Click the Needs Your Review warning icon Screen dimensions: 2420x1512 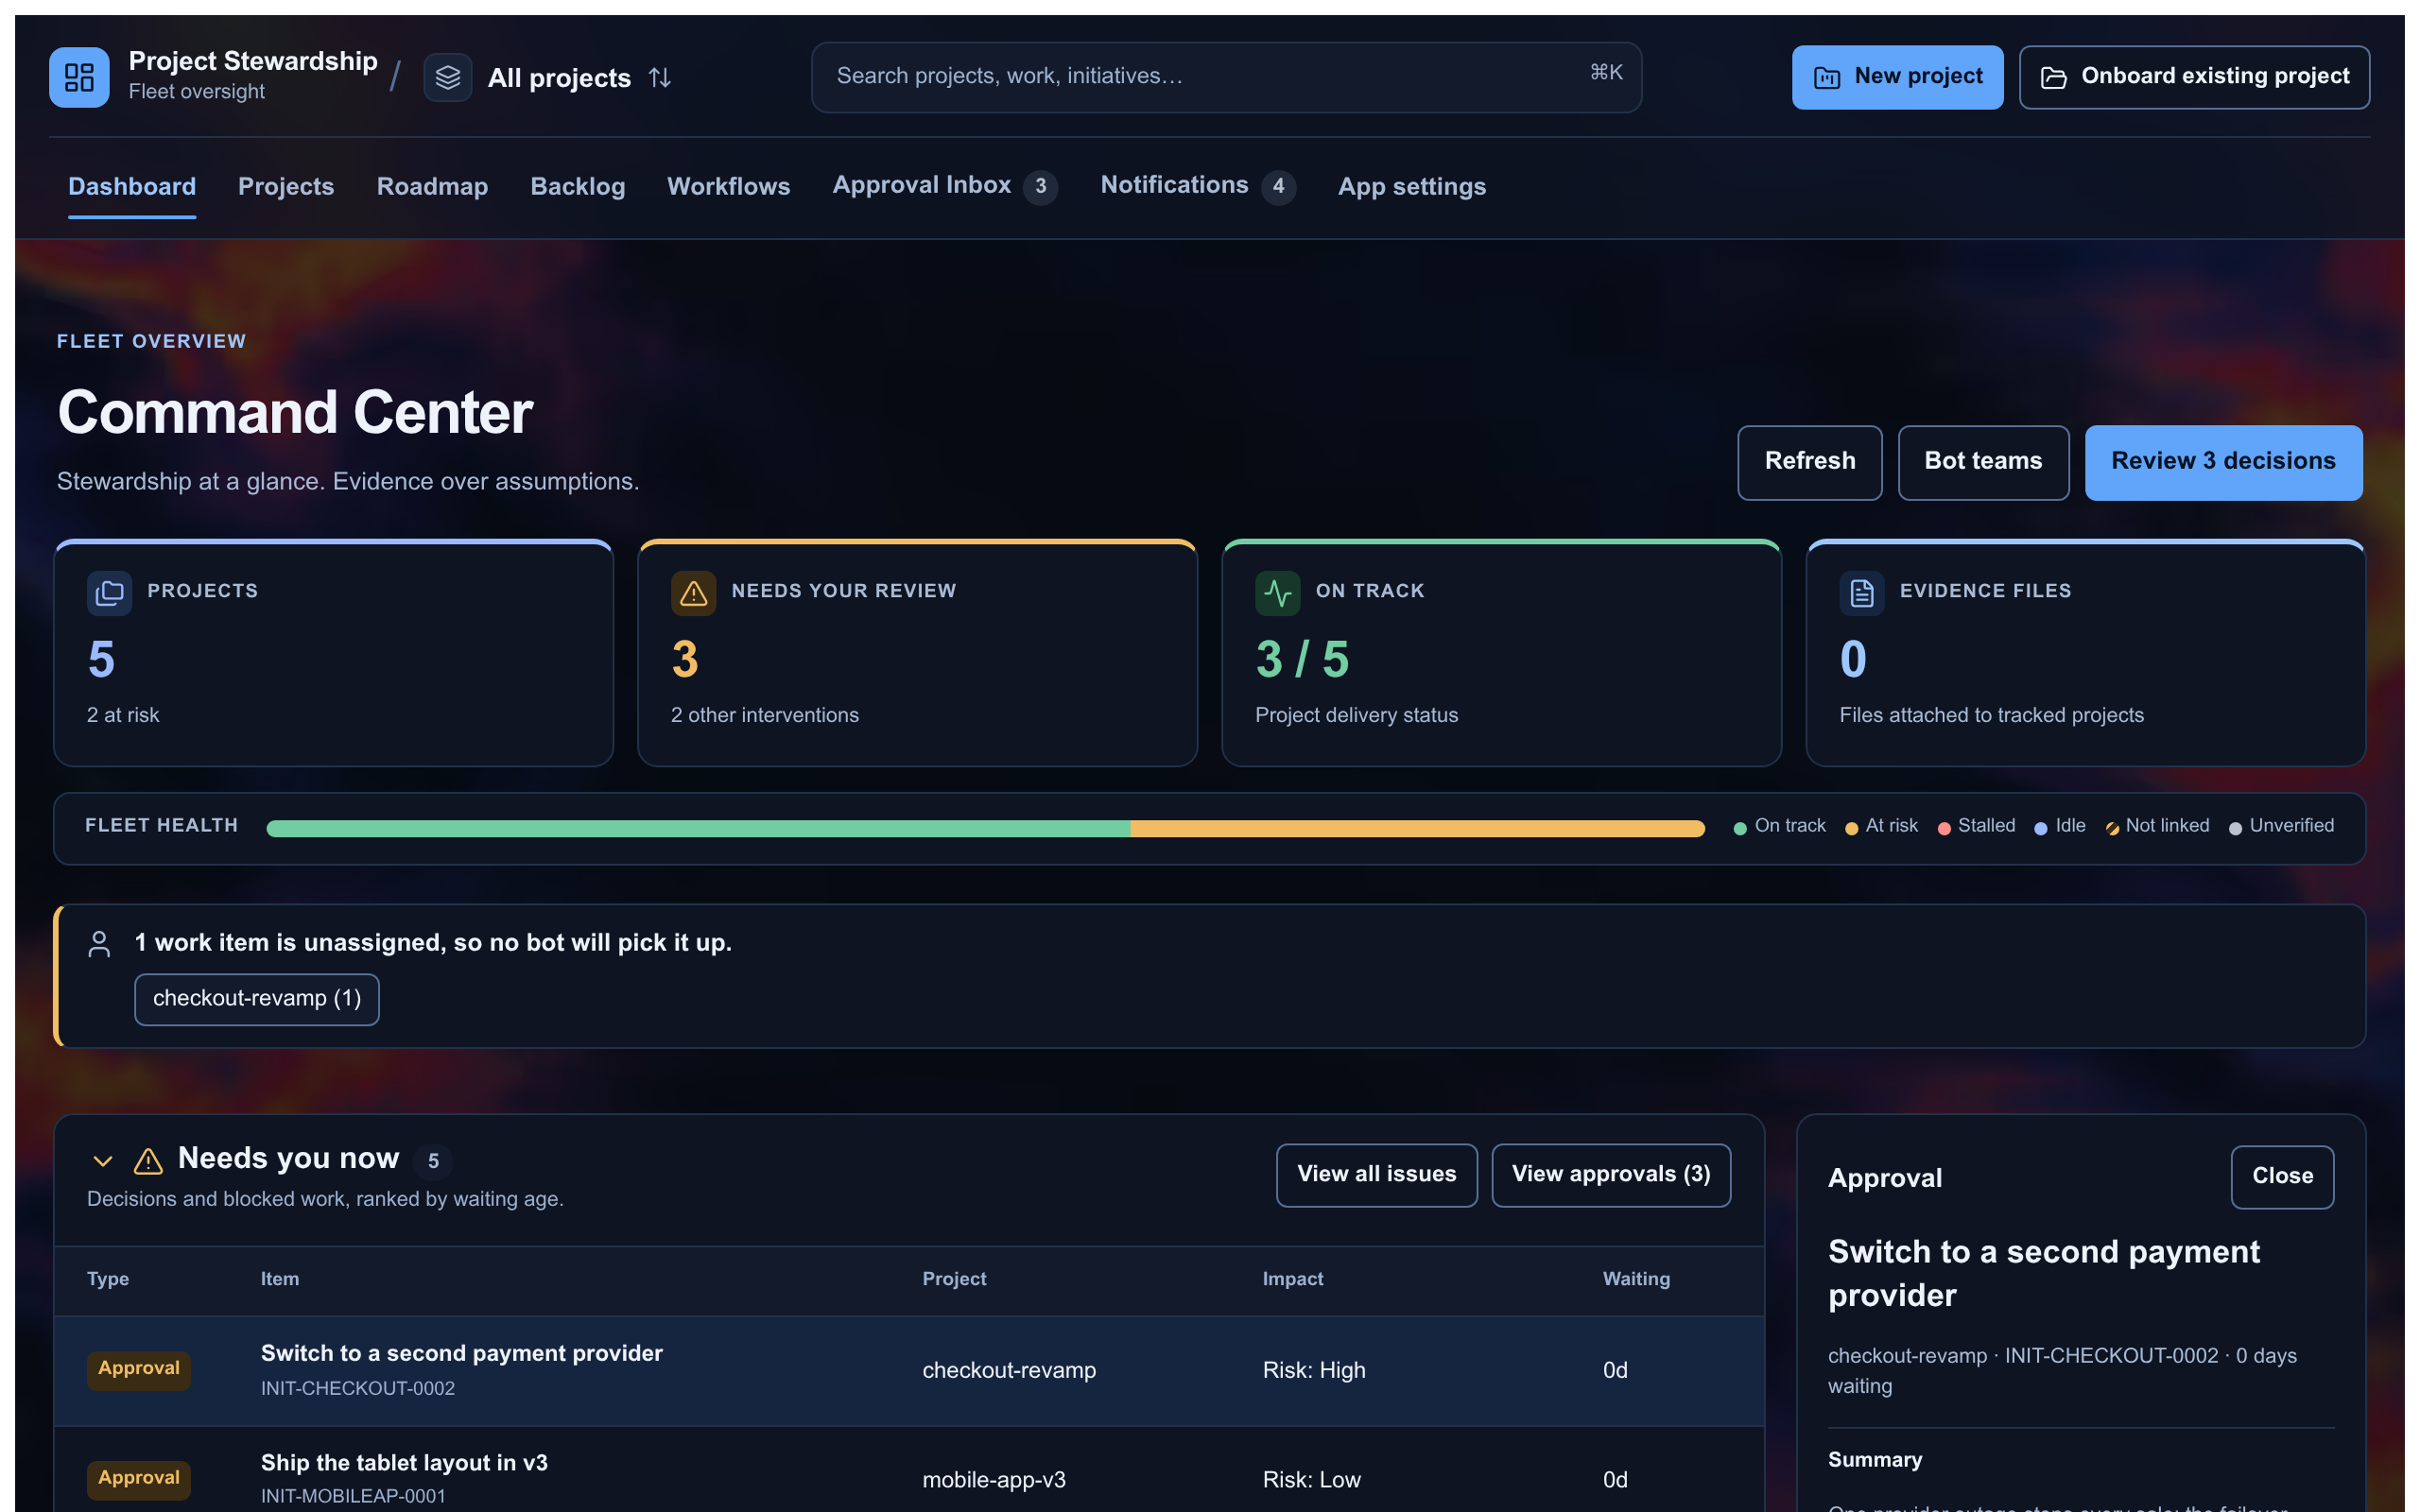(693, 593)
